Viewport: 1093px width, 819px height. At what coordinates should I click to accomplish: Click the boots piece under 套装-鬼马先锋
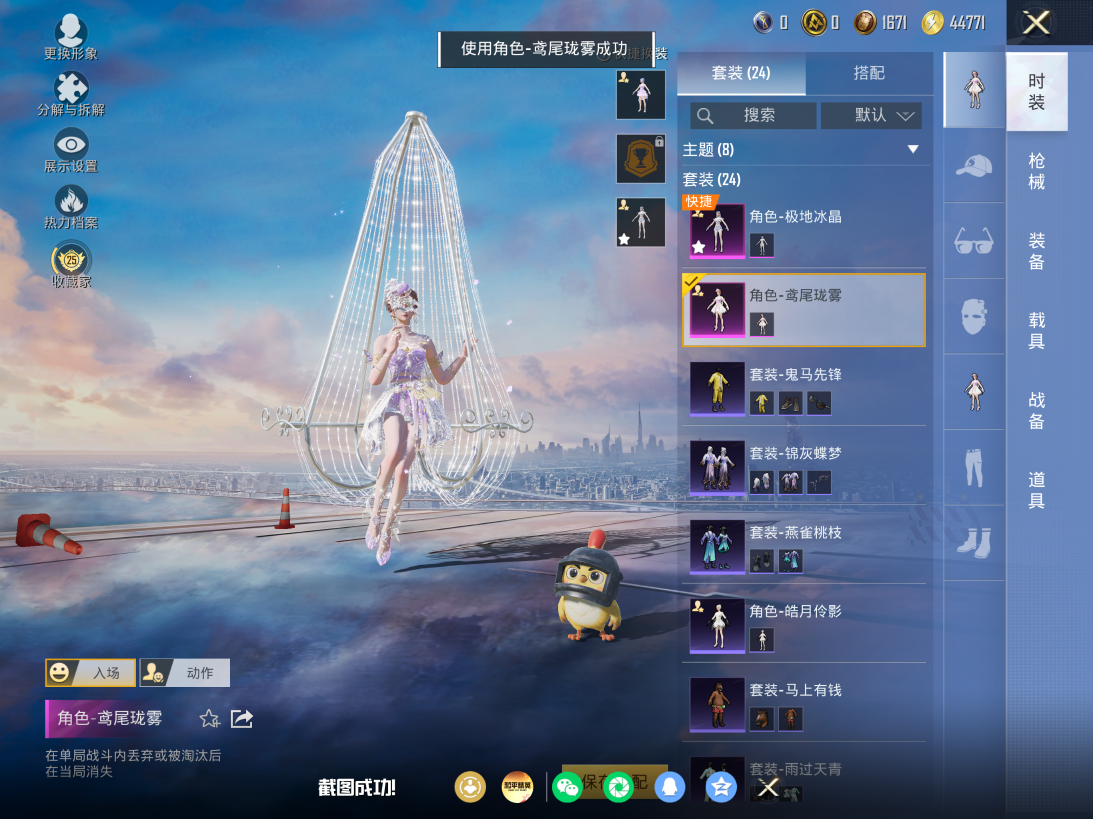click(x=790, y=404)
